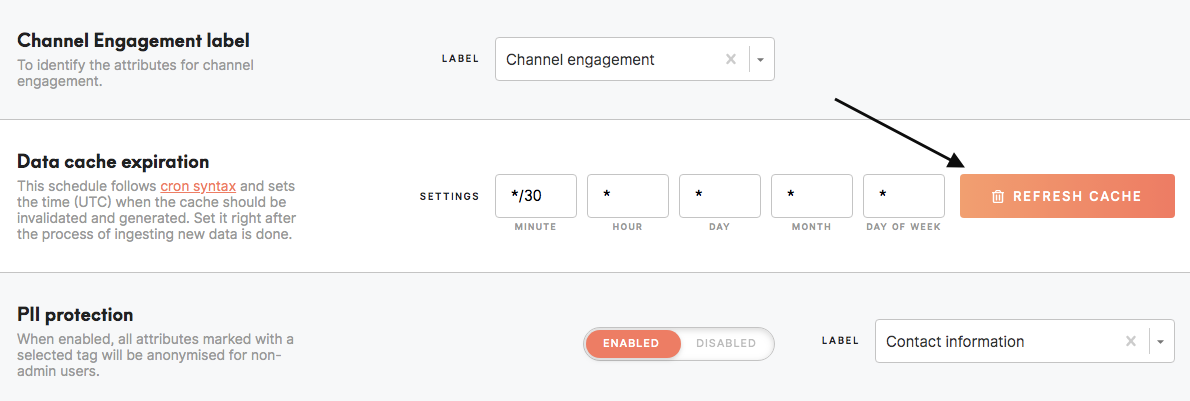Click the SETTINGS label text
The width and height of the screenshot is (1190, 401).
(450, 197)
